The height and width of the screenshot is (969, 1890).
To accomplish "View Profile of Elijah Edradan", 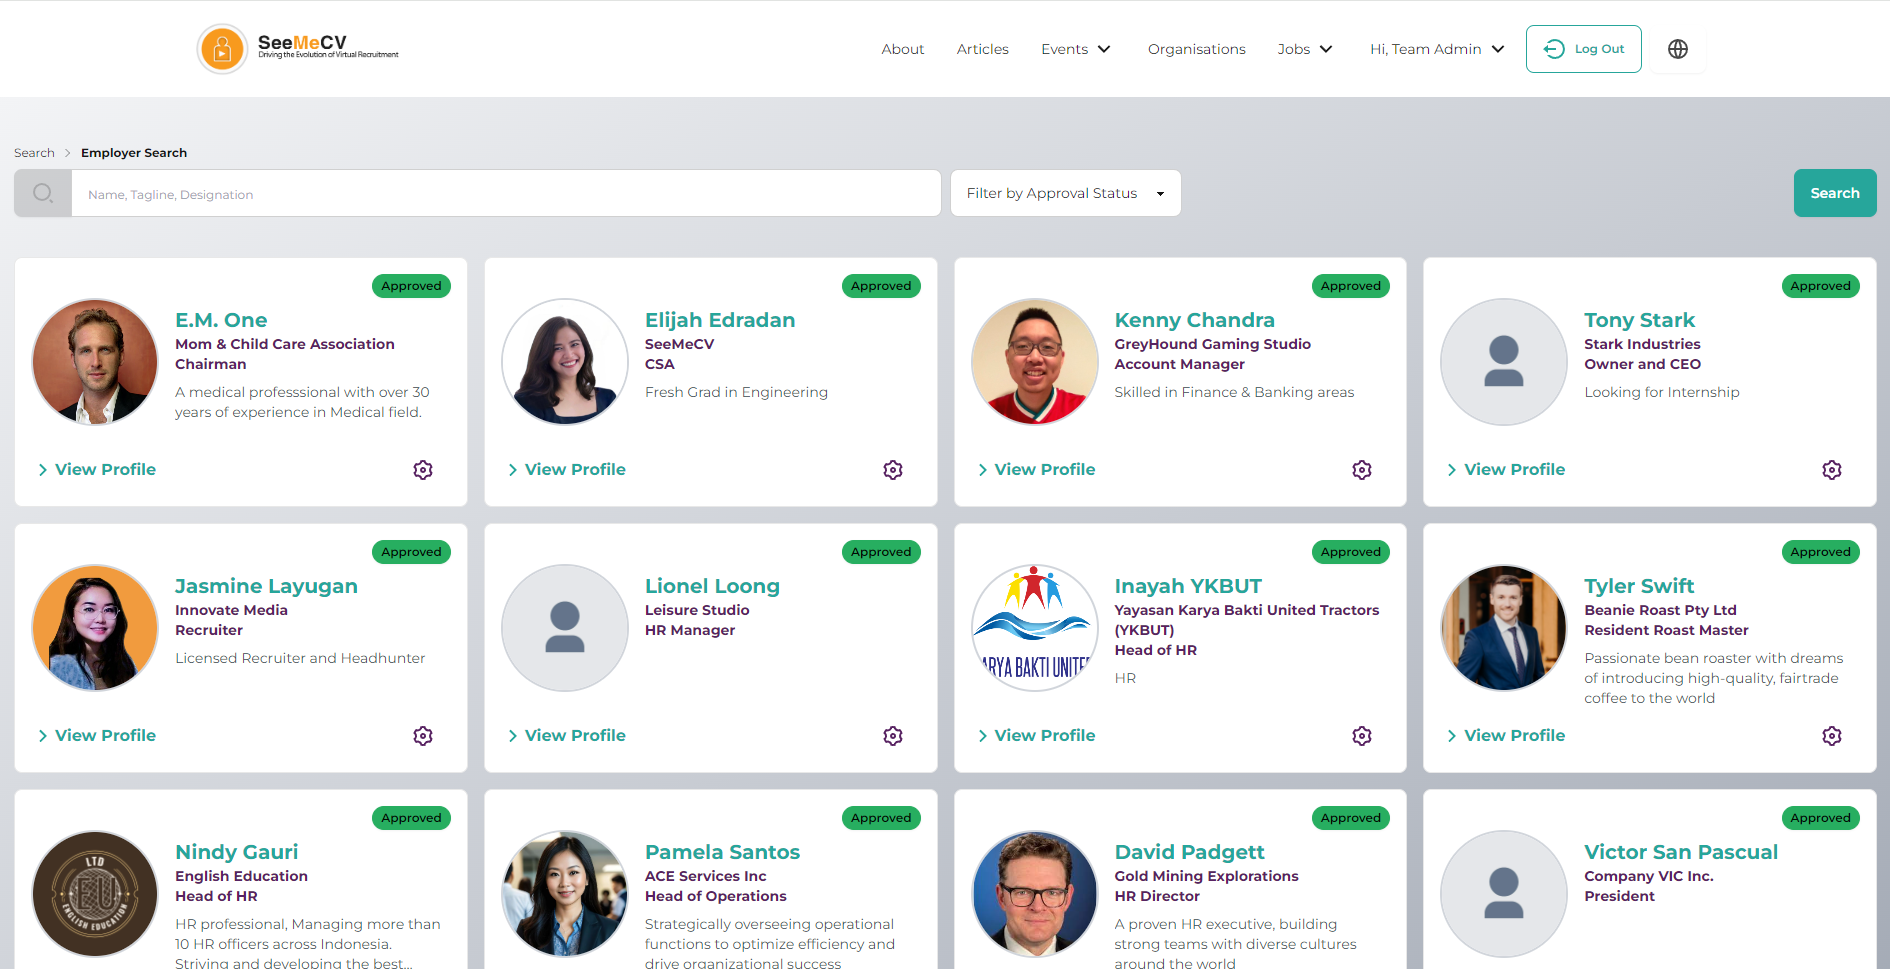I will [567, 470].
